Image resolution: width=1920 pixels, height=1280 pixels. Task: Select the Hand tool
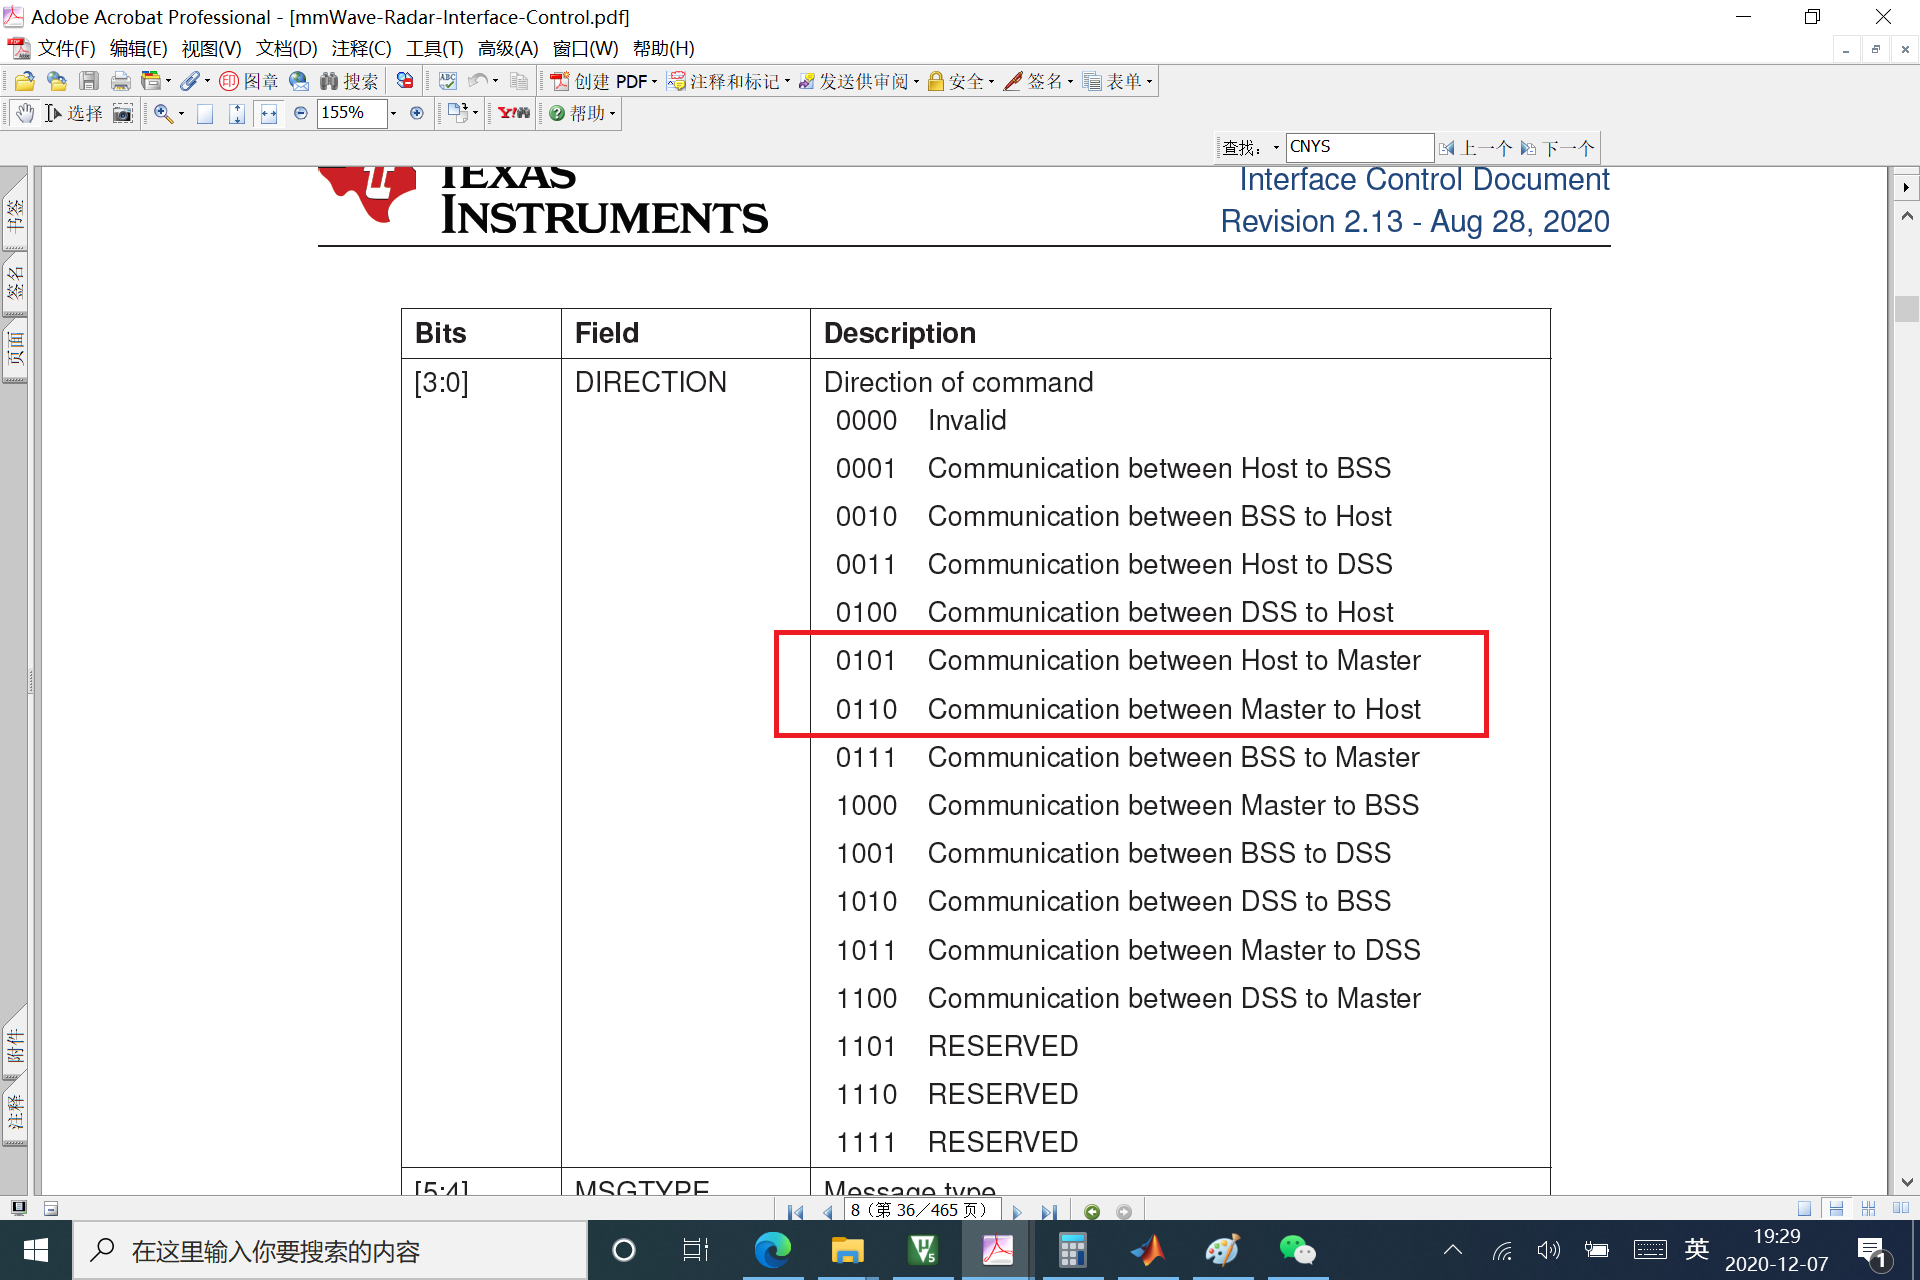click(26, 113)
